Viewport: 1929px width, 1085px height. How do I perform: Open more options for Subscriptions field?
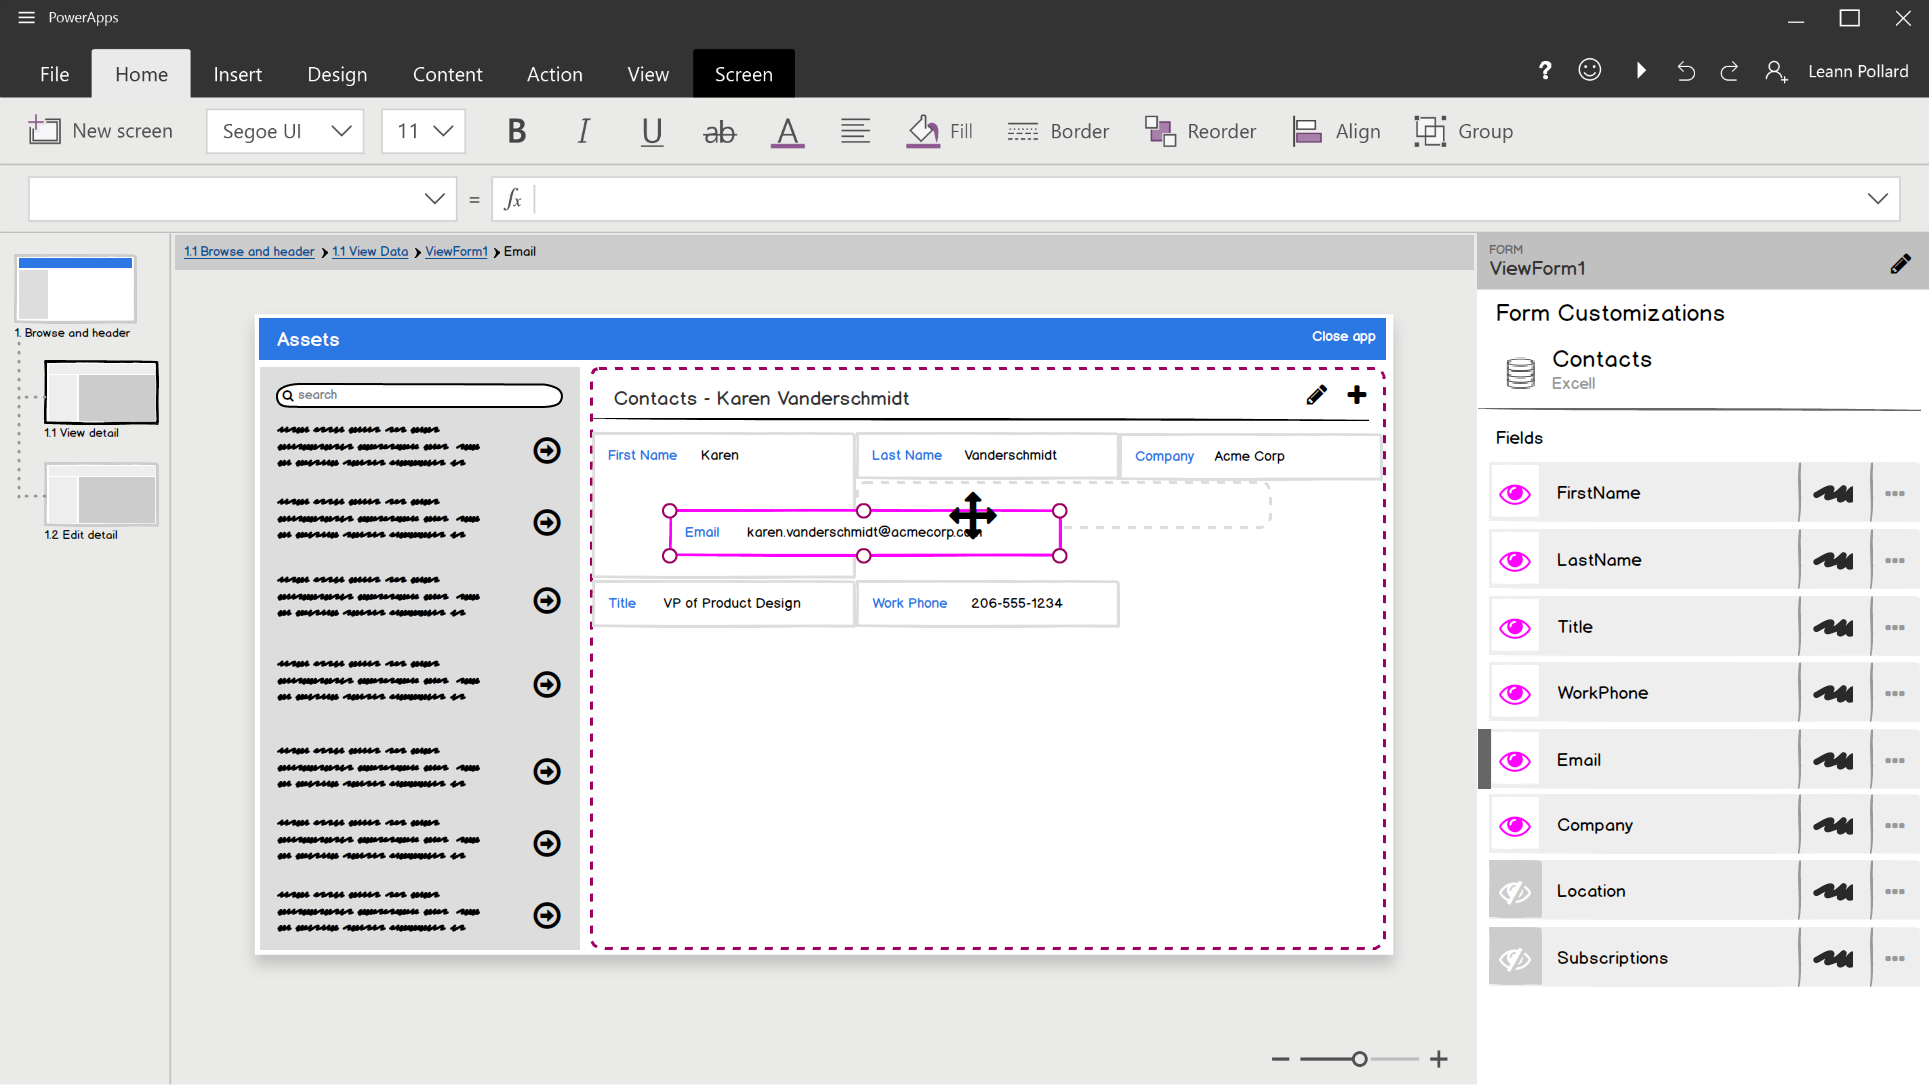[x=1894, y=958]
